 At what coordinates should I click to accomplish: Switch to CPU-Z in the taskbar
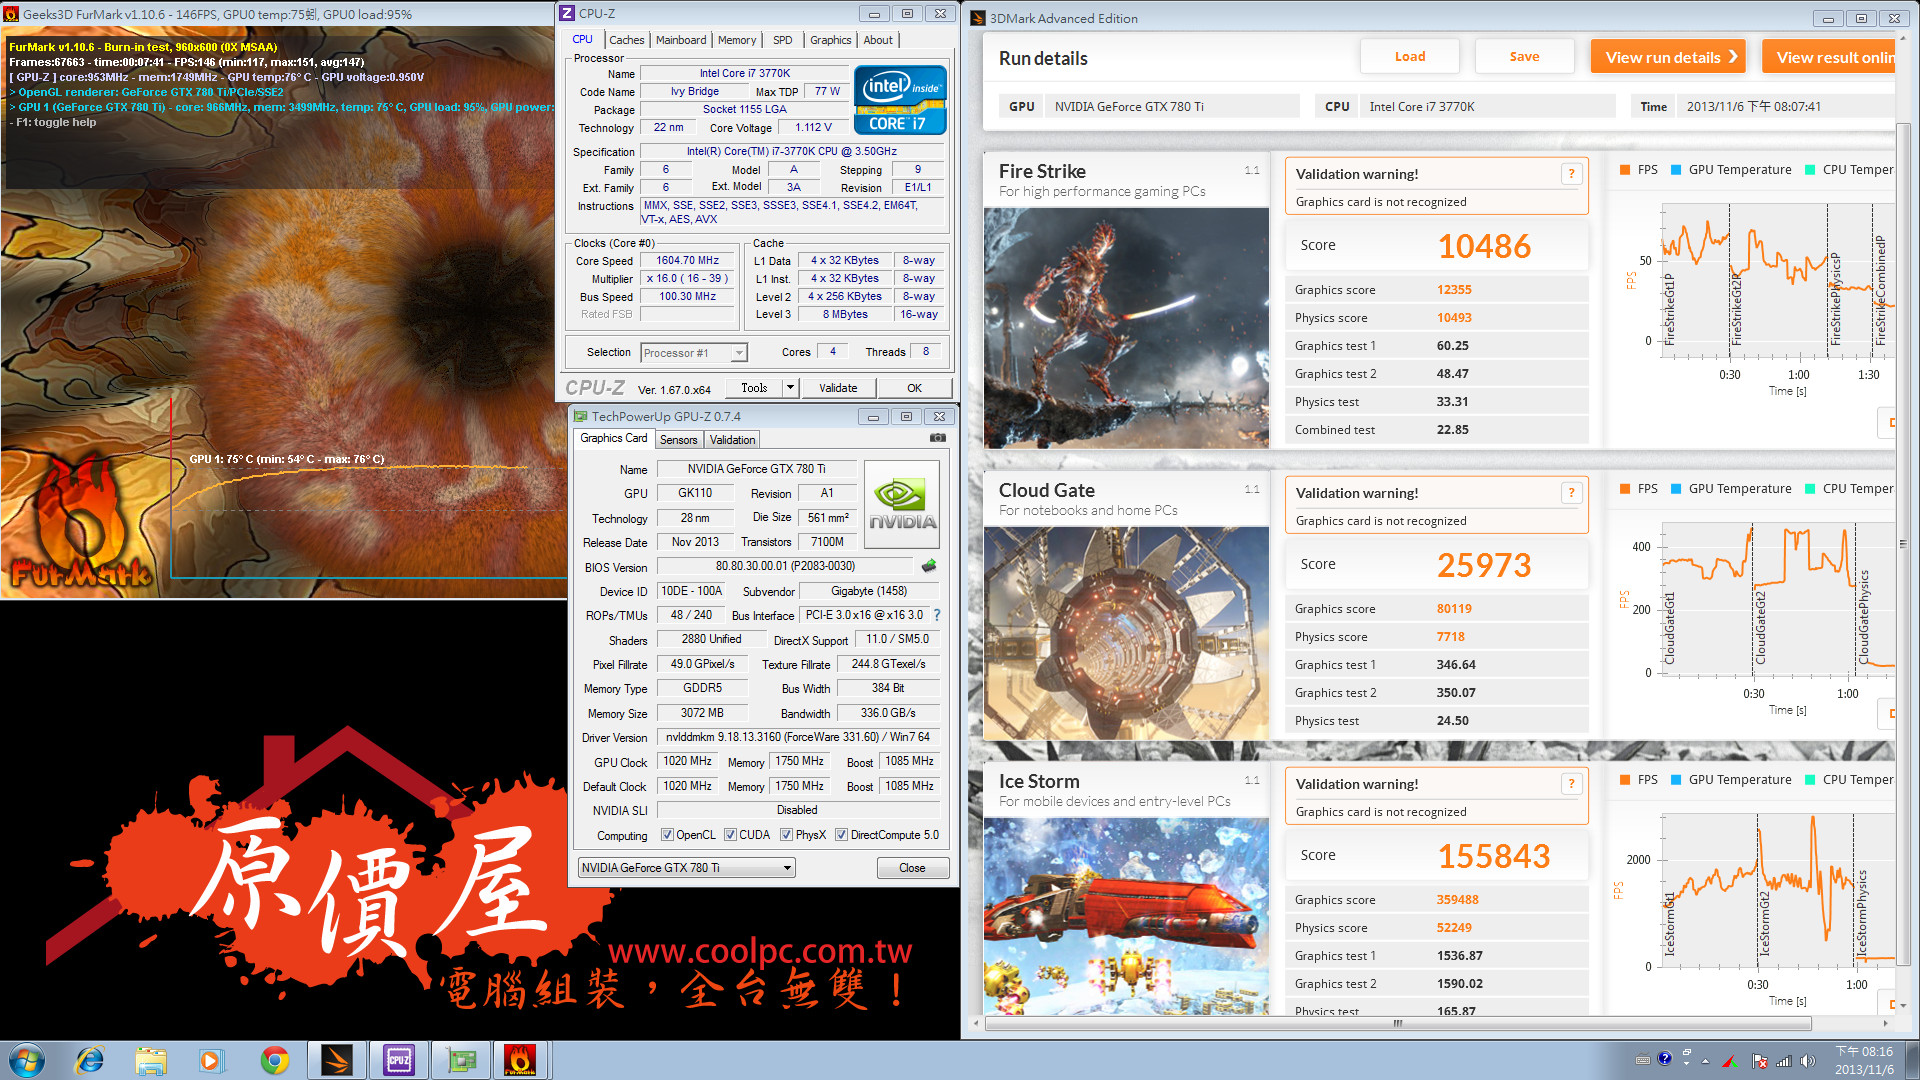pyautogui.click(x=399, y=1060)
